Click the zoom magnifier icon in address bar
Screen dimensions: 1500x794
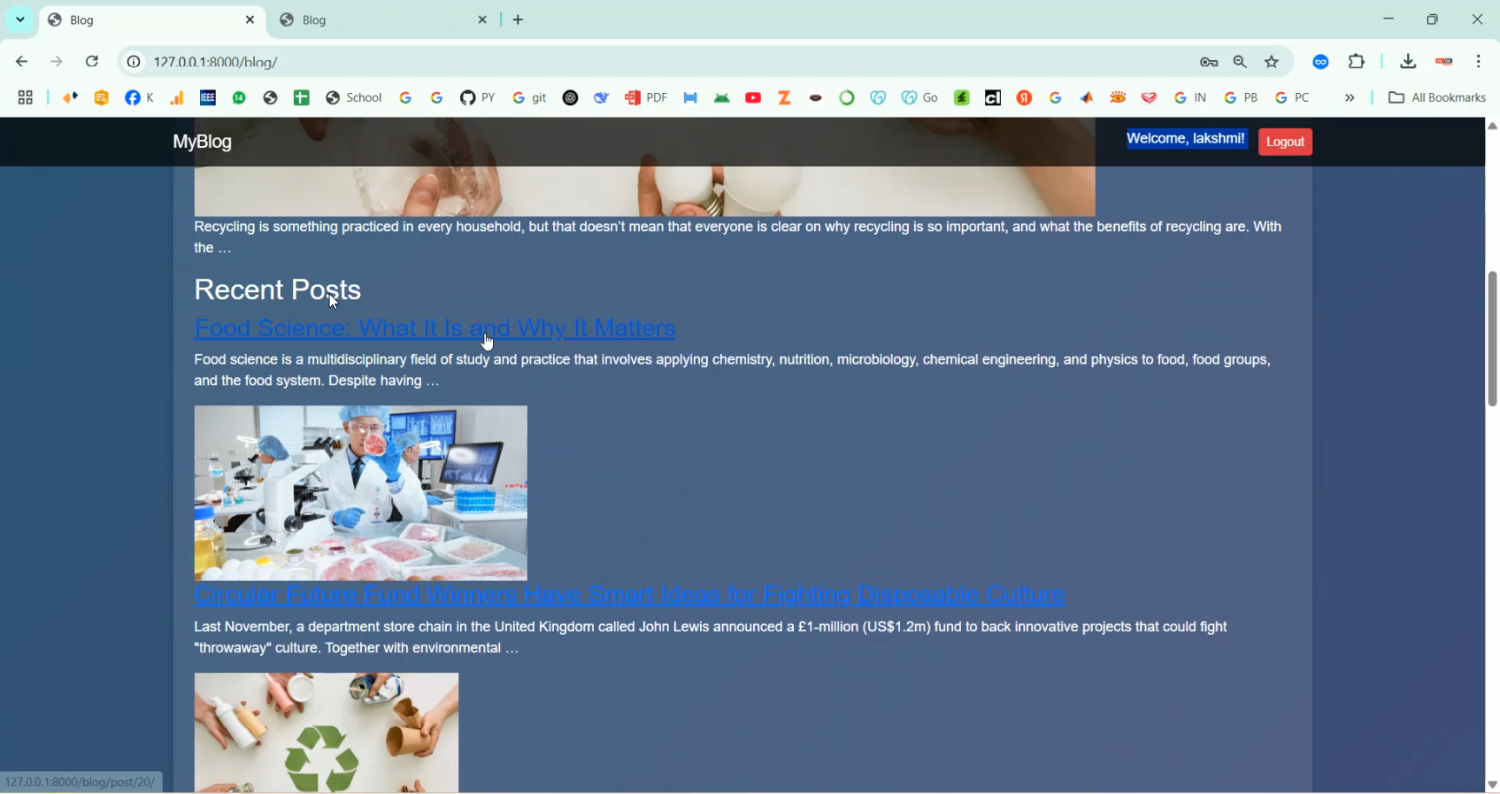(x=1240, y=62)
